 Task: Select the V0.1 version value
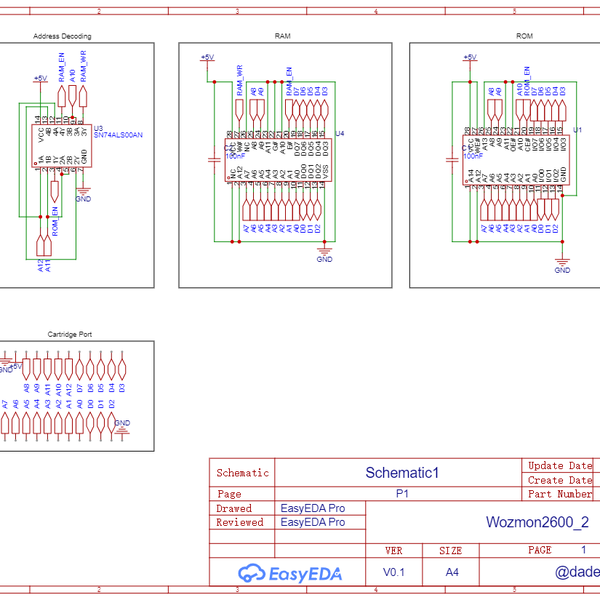pyautogui.click(x=395, y=572)
